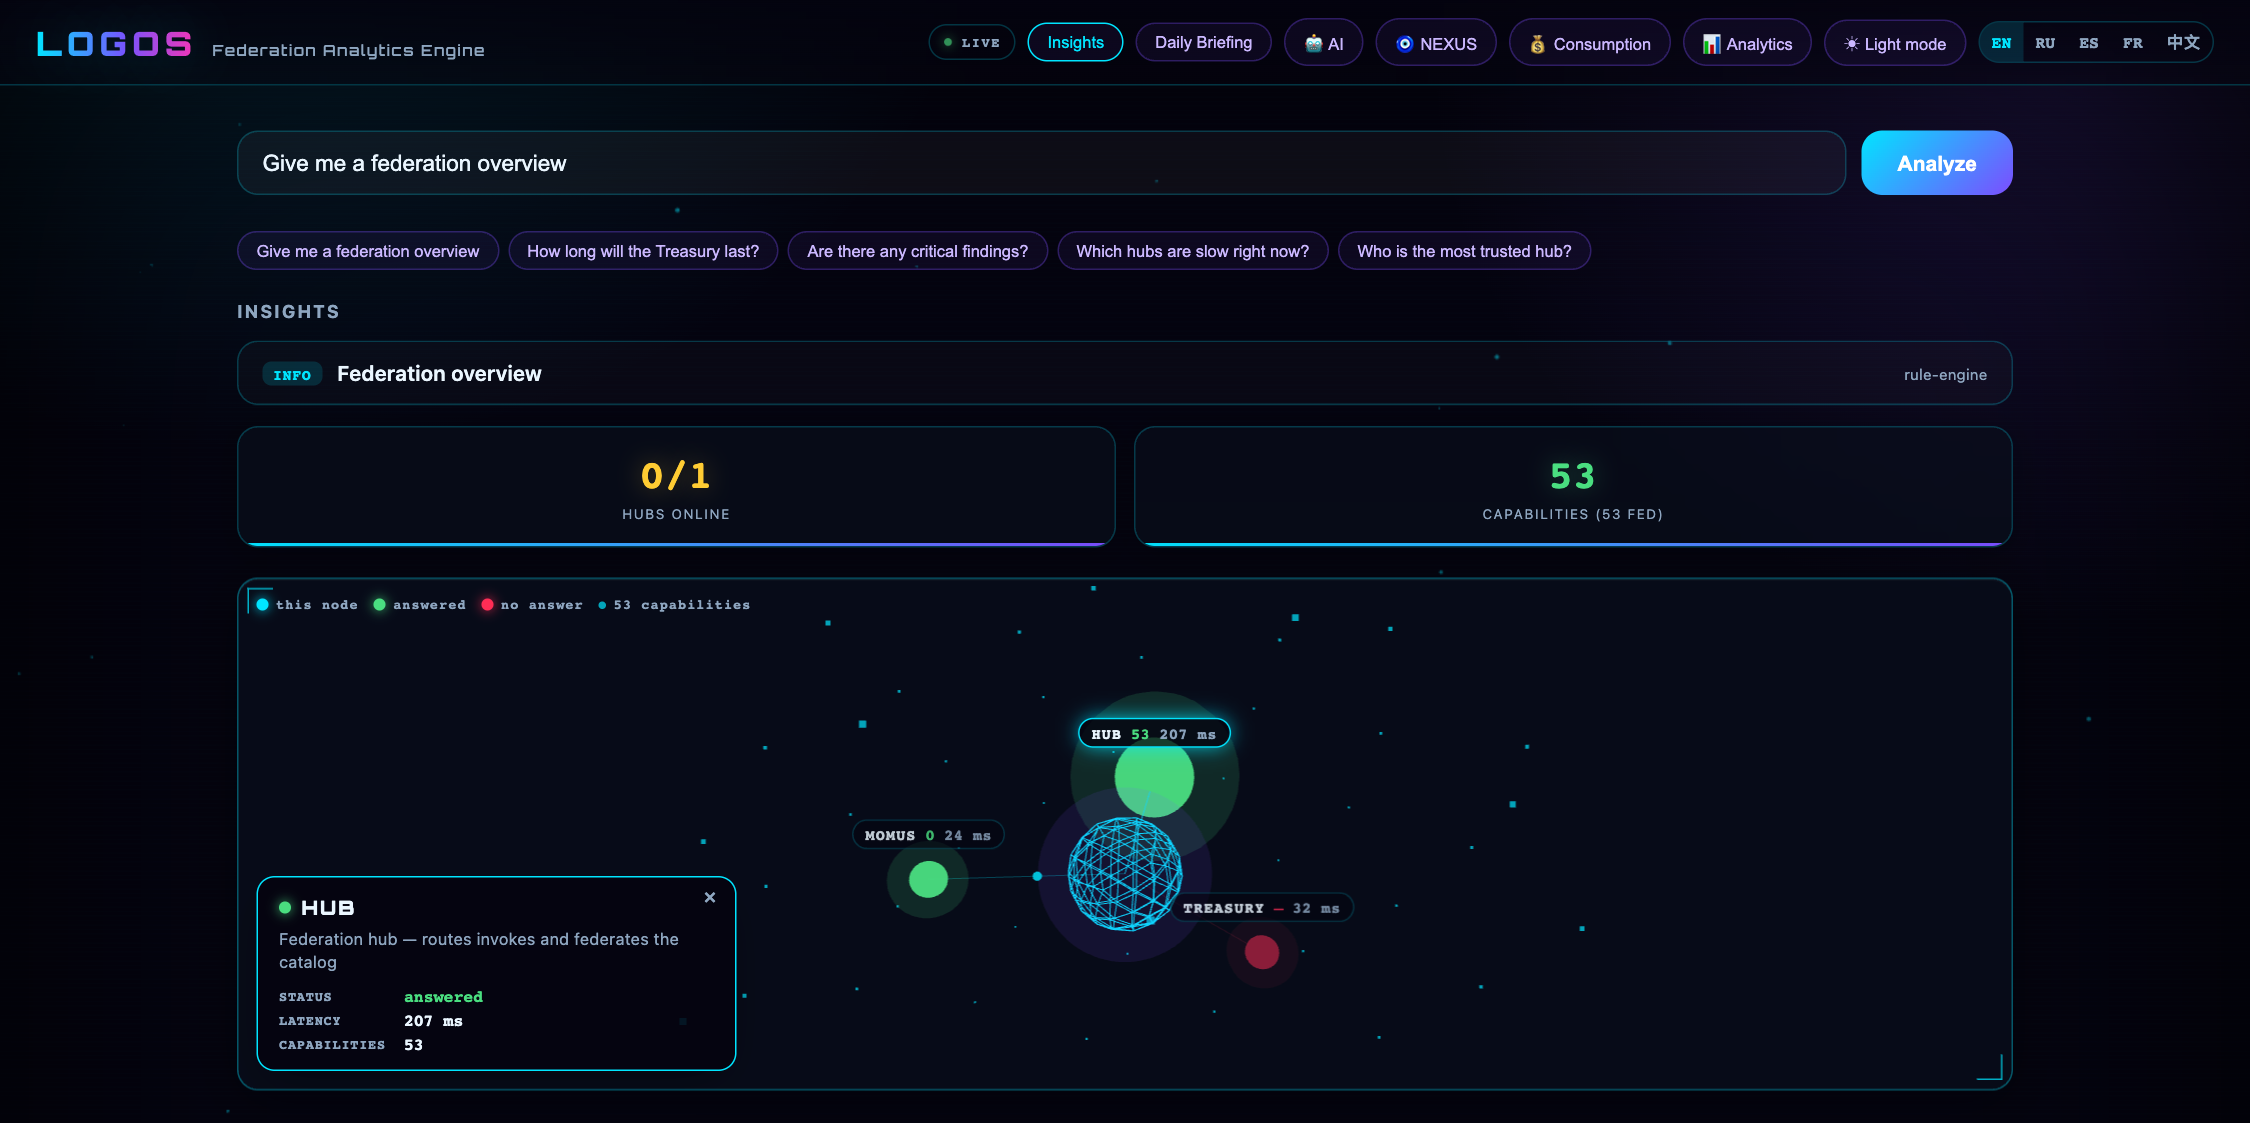Select FR language
The width and height of the screenshot is (2250, 1123).
(x=2133, y=43)
